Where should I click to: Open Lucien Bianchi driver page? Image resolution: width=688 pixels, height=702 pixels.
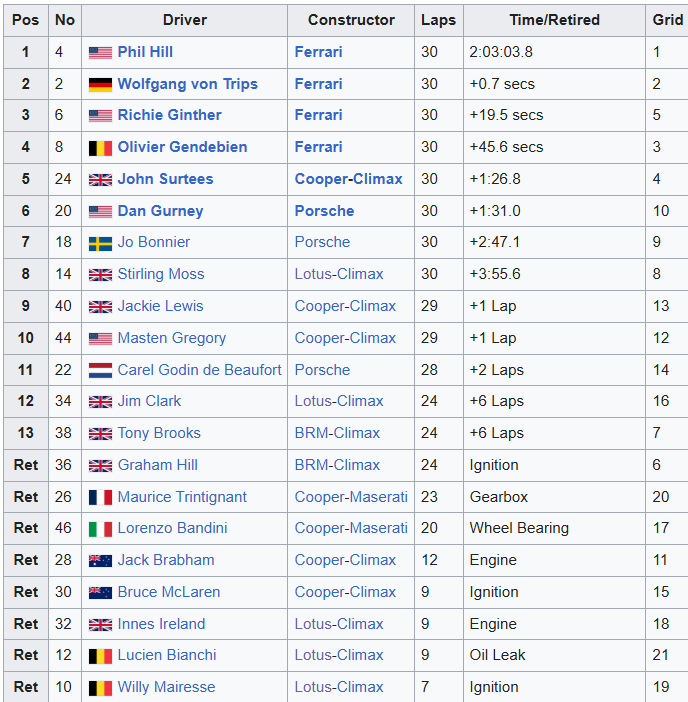167,655
